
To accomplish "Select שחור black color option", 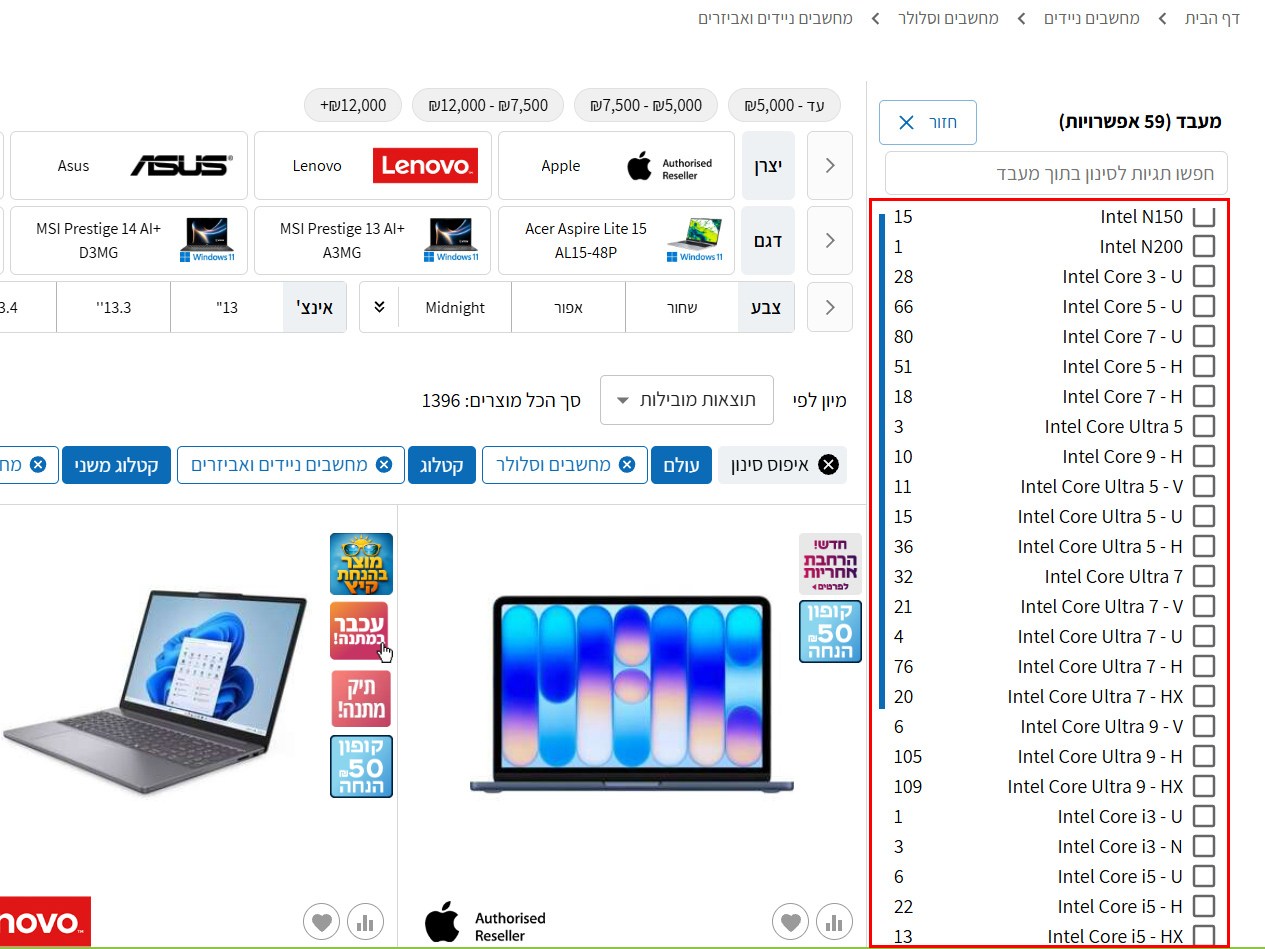I will (x=682, y=307).
